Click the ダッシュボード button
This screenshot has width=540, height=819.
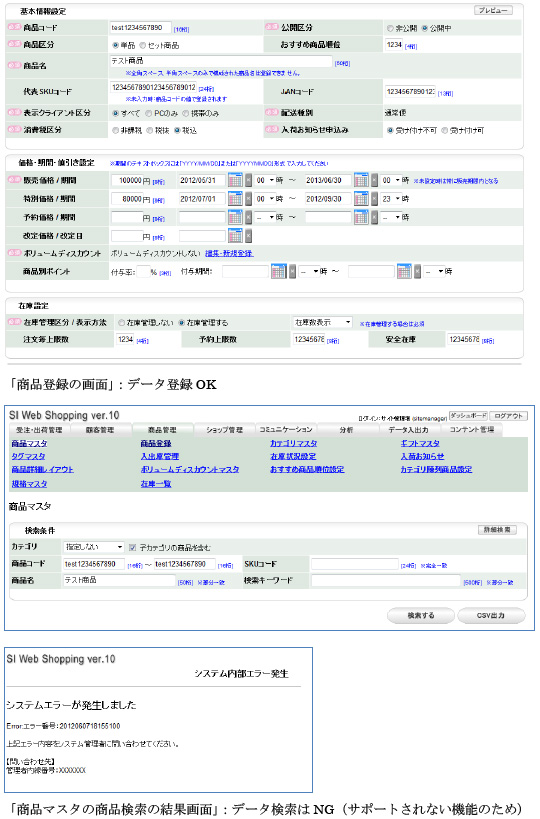(468, 416)
